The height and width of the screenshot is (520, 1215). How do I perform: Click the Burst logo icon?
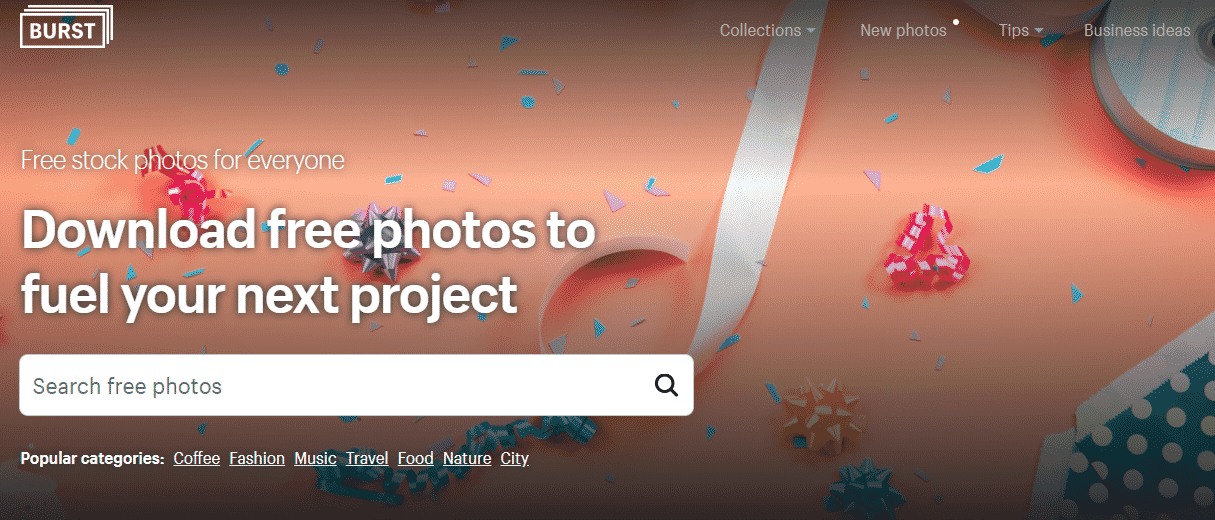pyautogui.click(x=66, y=29)
